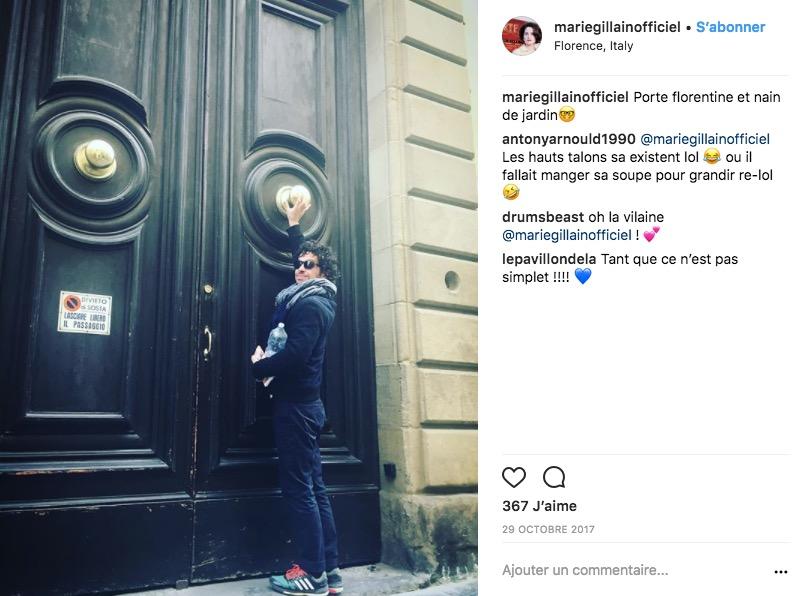The image size is (809, 596).
Task: Open the lepavillondela commenter profile
Action: (x=549, y=259)
